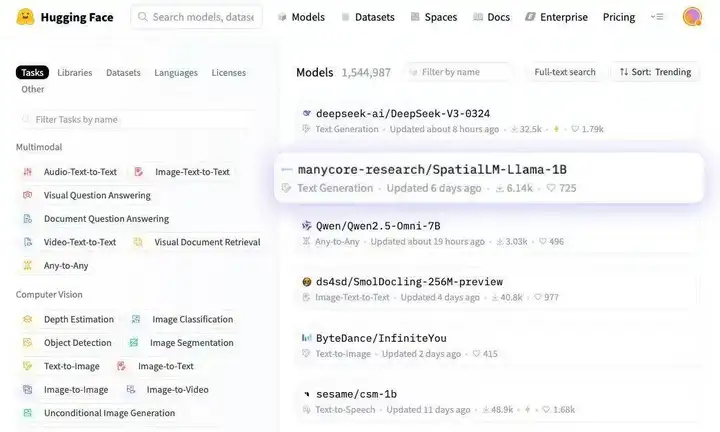Click the Any-to-Any task icon

coord(28,265)
